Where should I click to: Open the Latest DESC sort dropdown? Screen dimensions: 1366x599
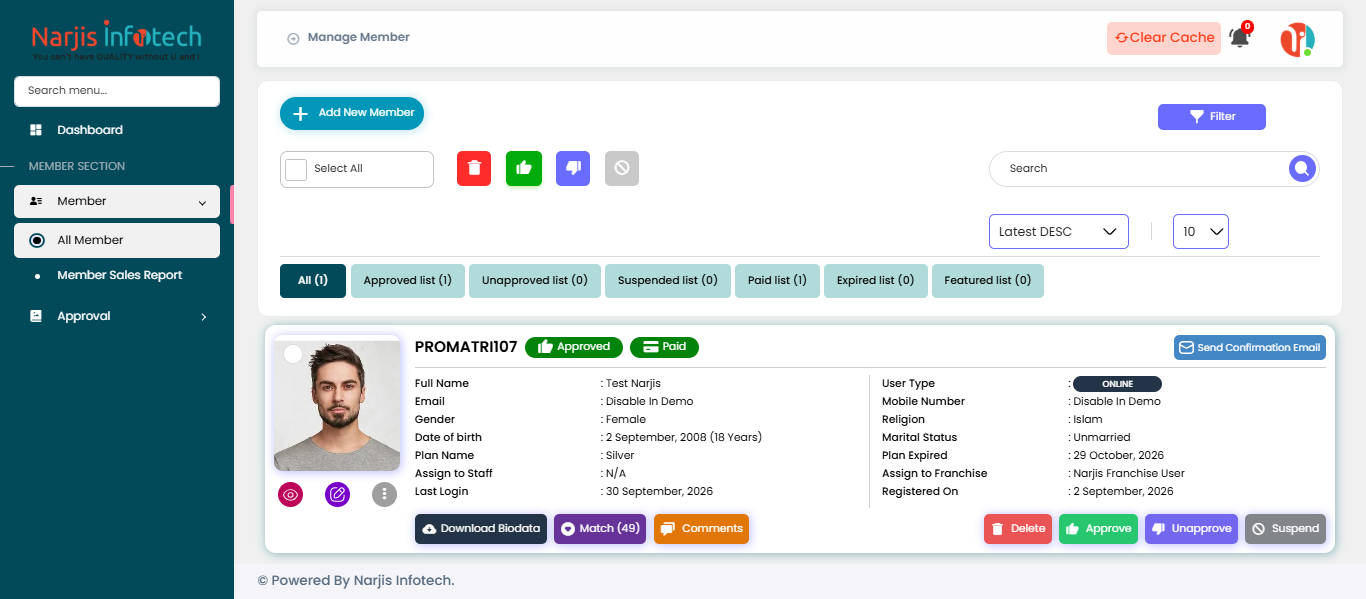pos(1058,231)
